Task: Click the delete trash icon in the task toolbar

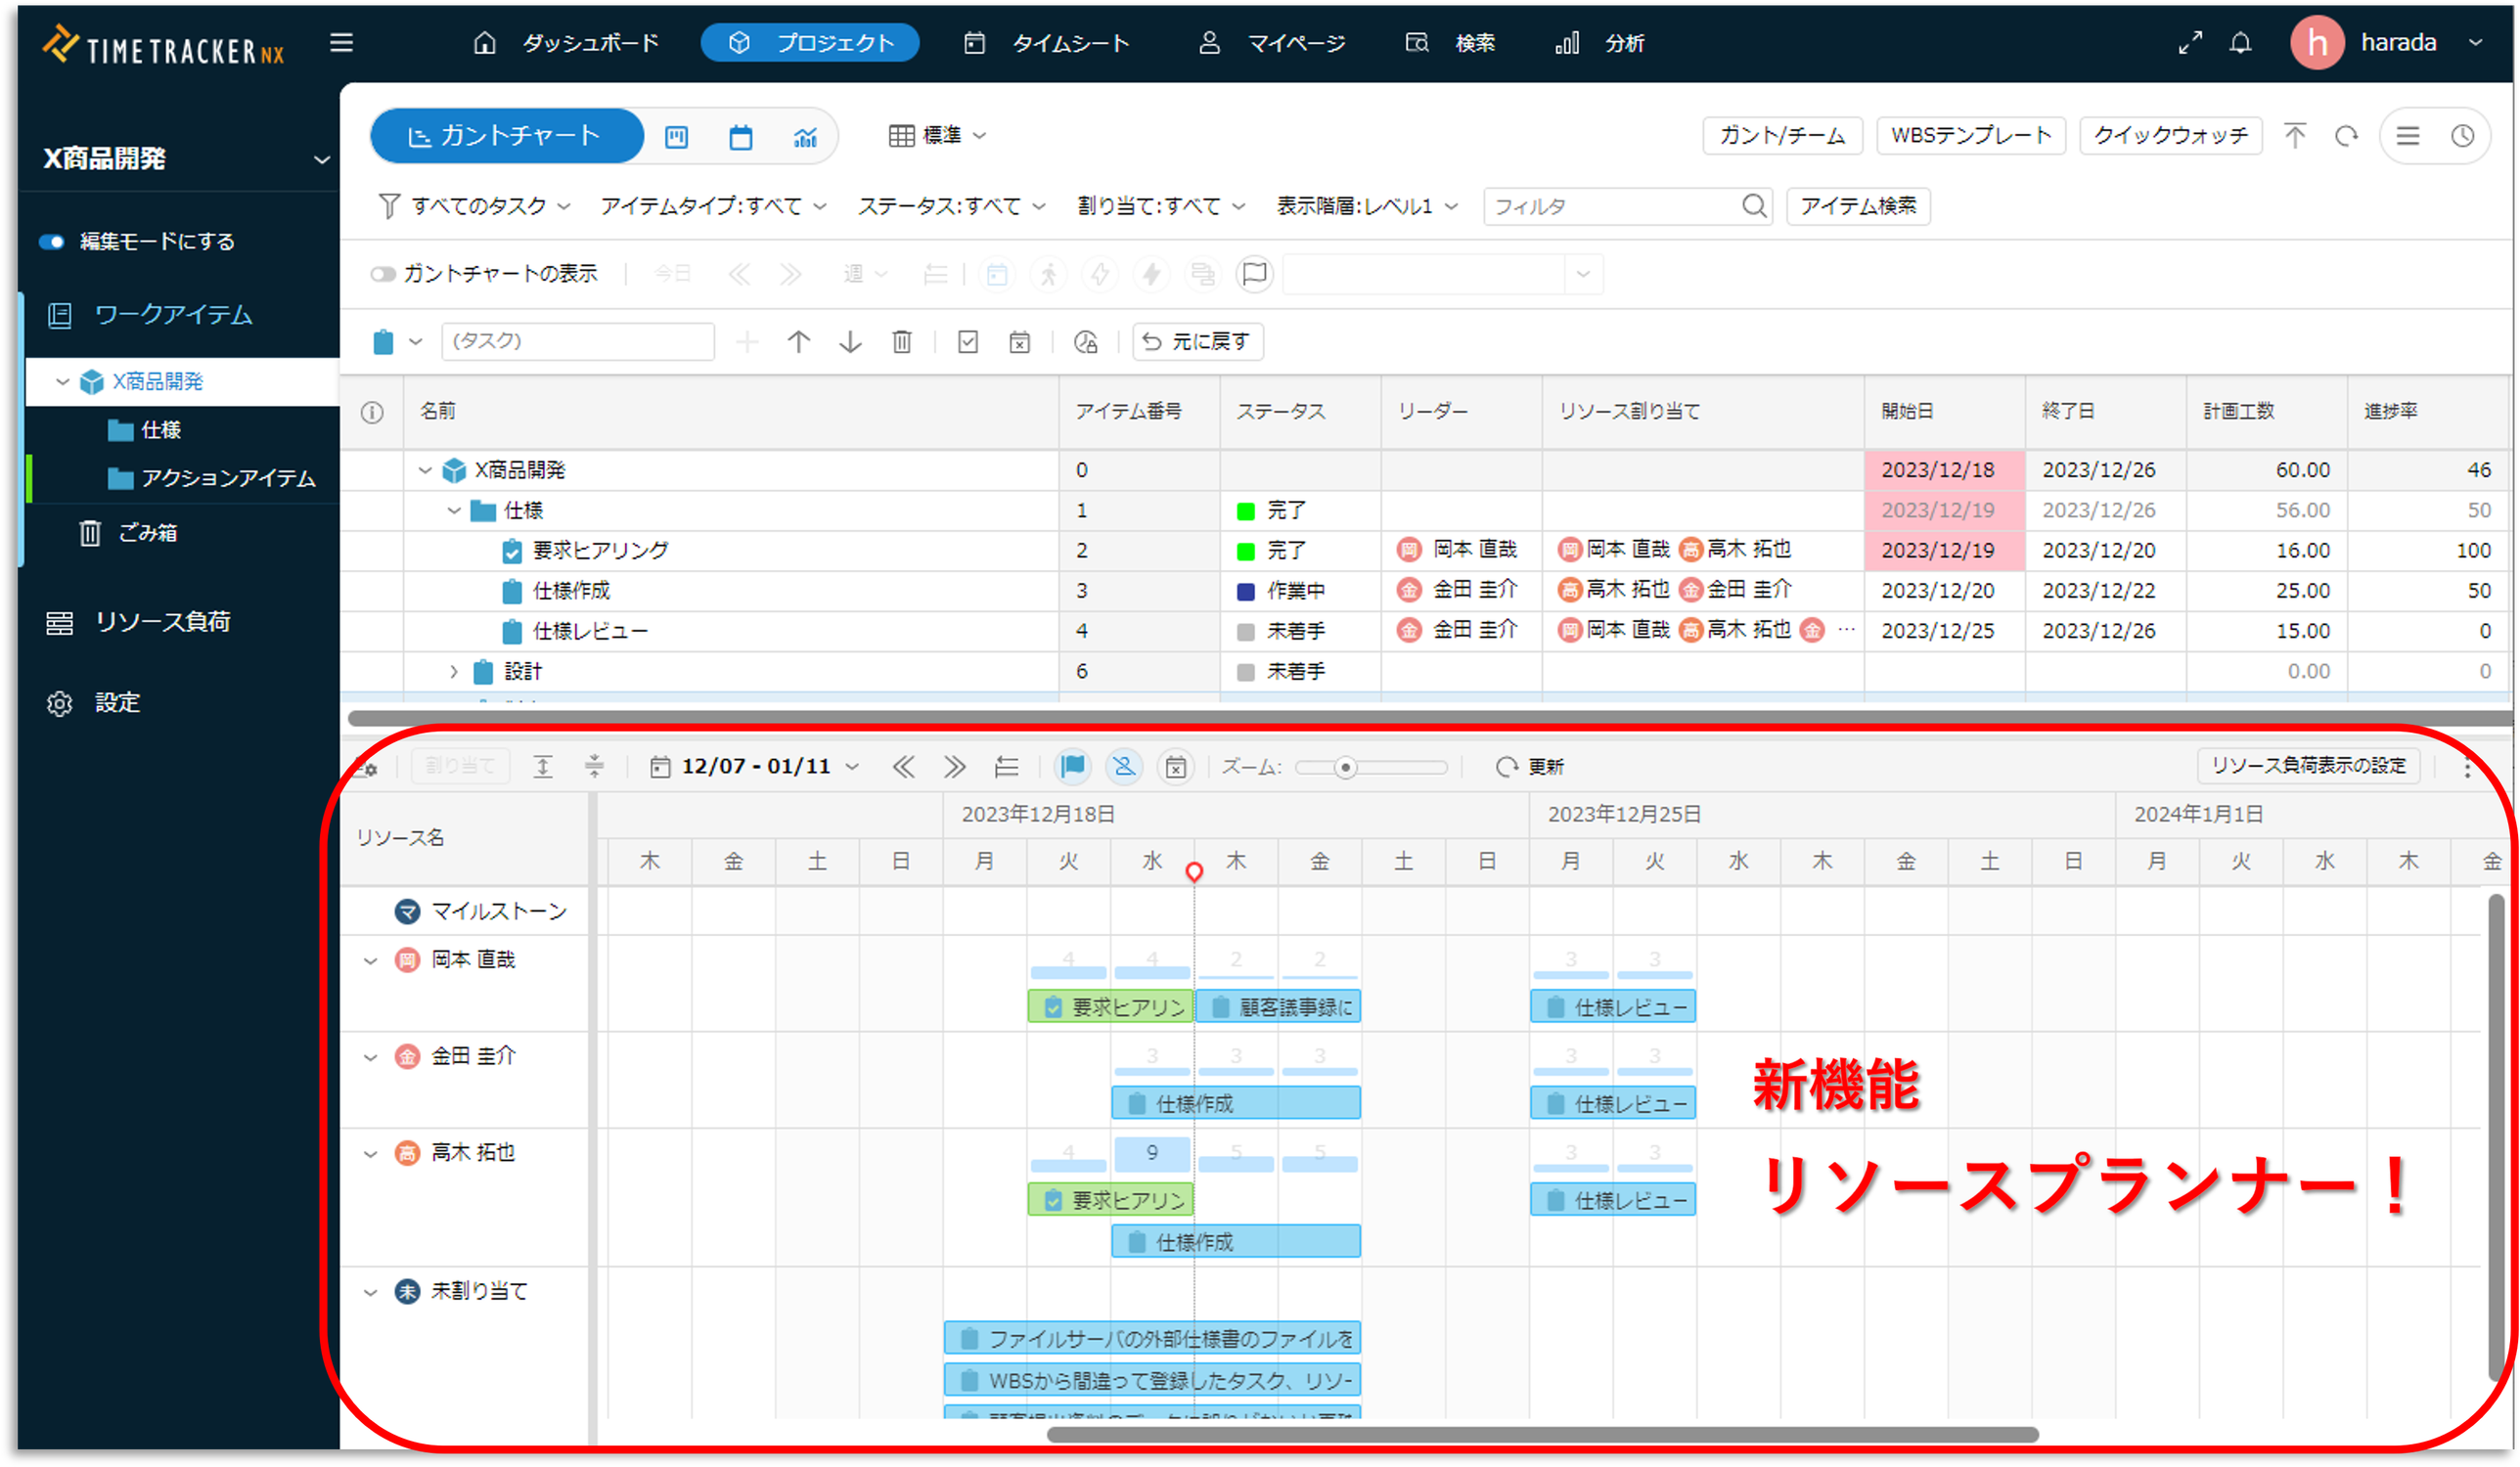Action: pos(902,342)
